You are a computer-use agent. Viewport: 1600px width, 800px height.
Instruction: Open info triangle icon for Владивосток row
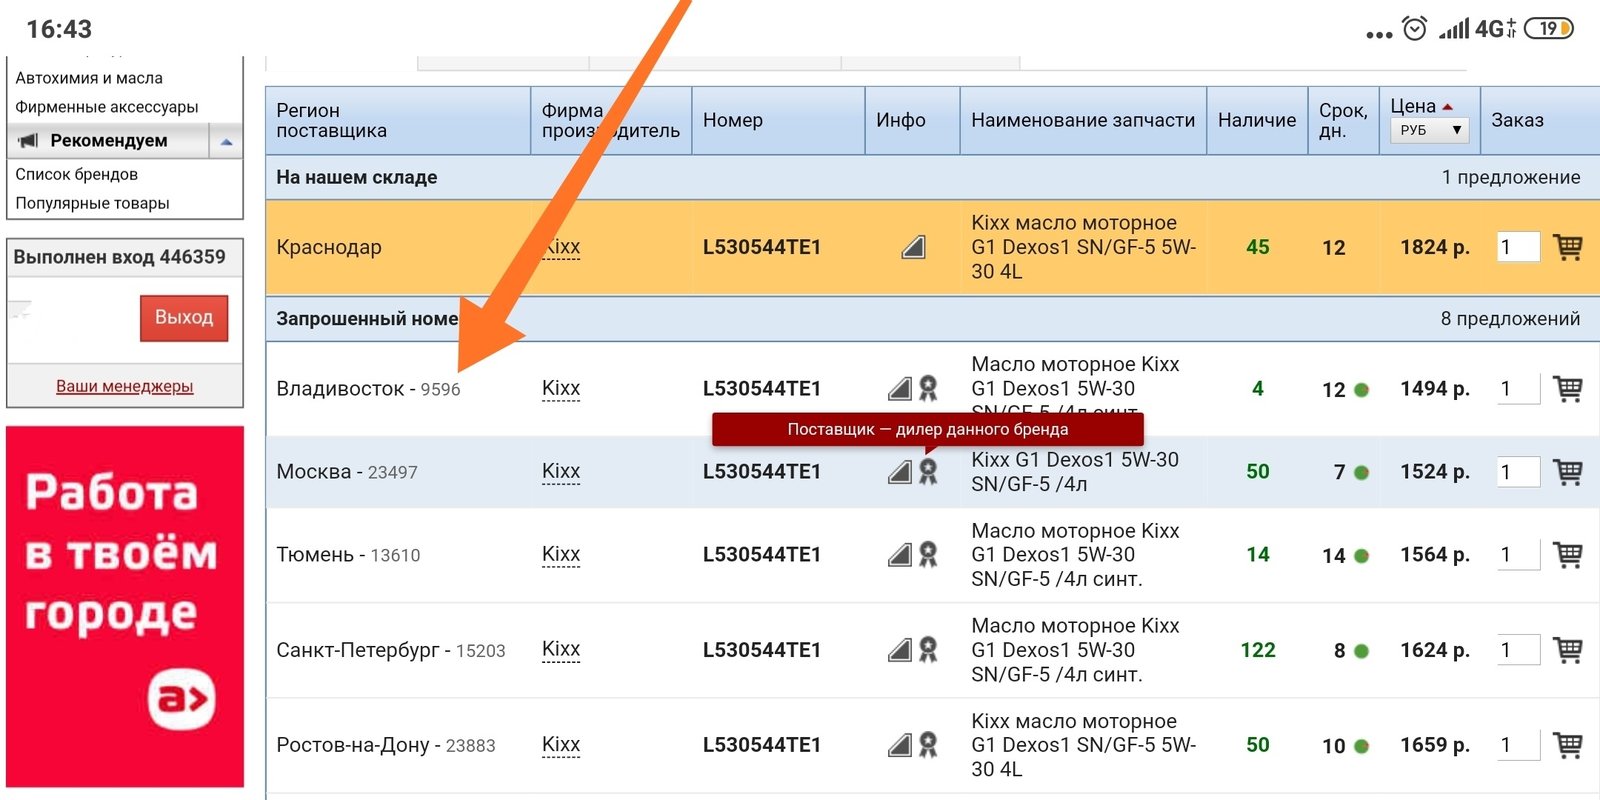(900, 388)
